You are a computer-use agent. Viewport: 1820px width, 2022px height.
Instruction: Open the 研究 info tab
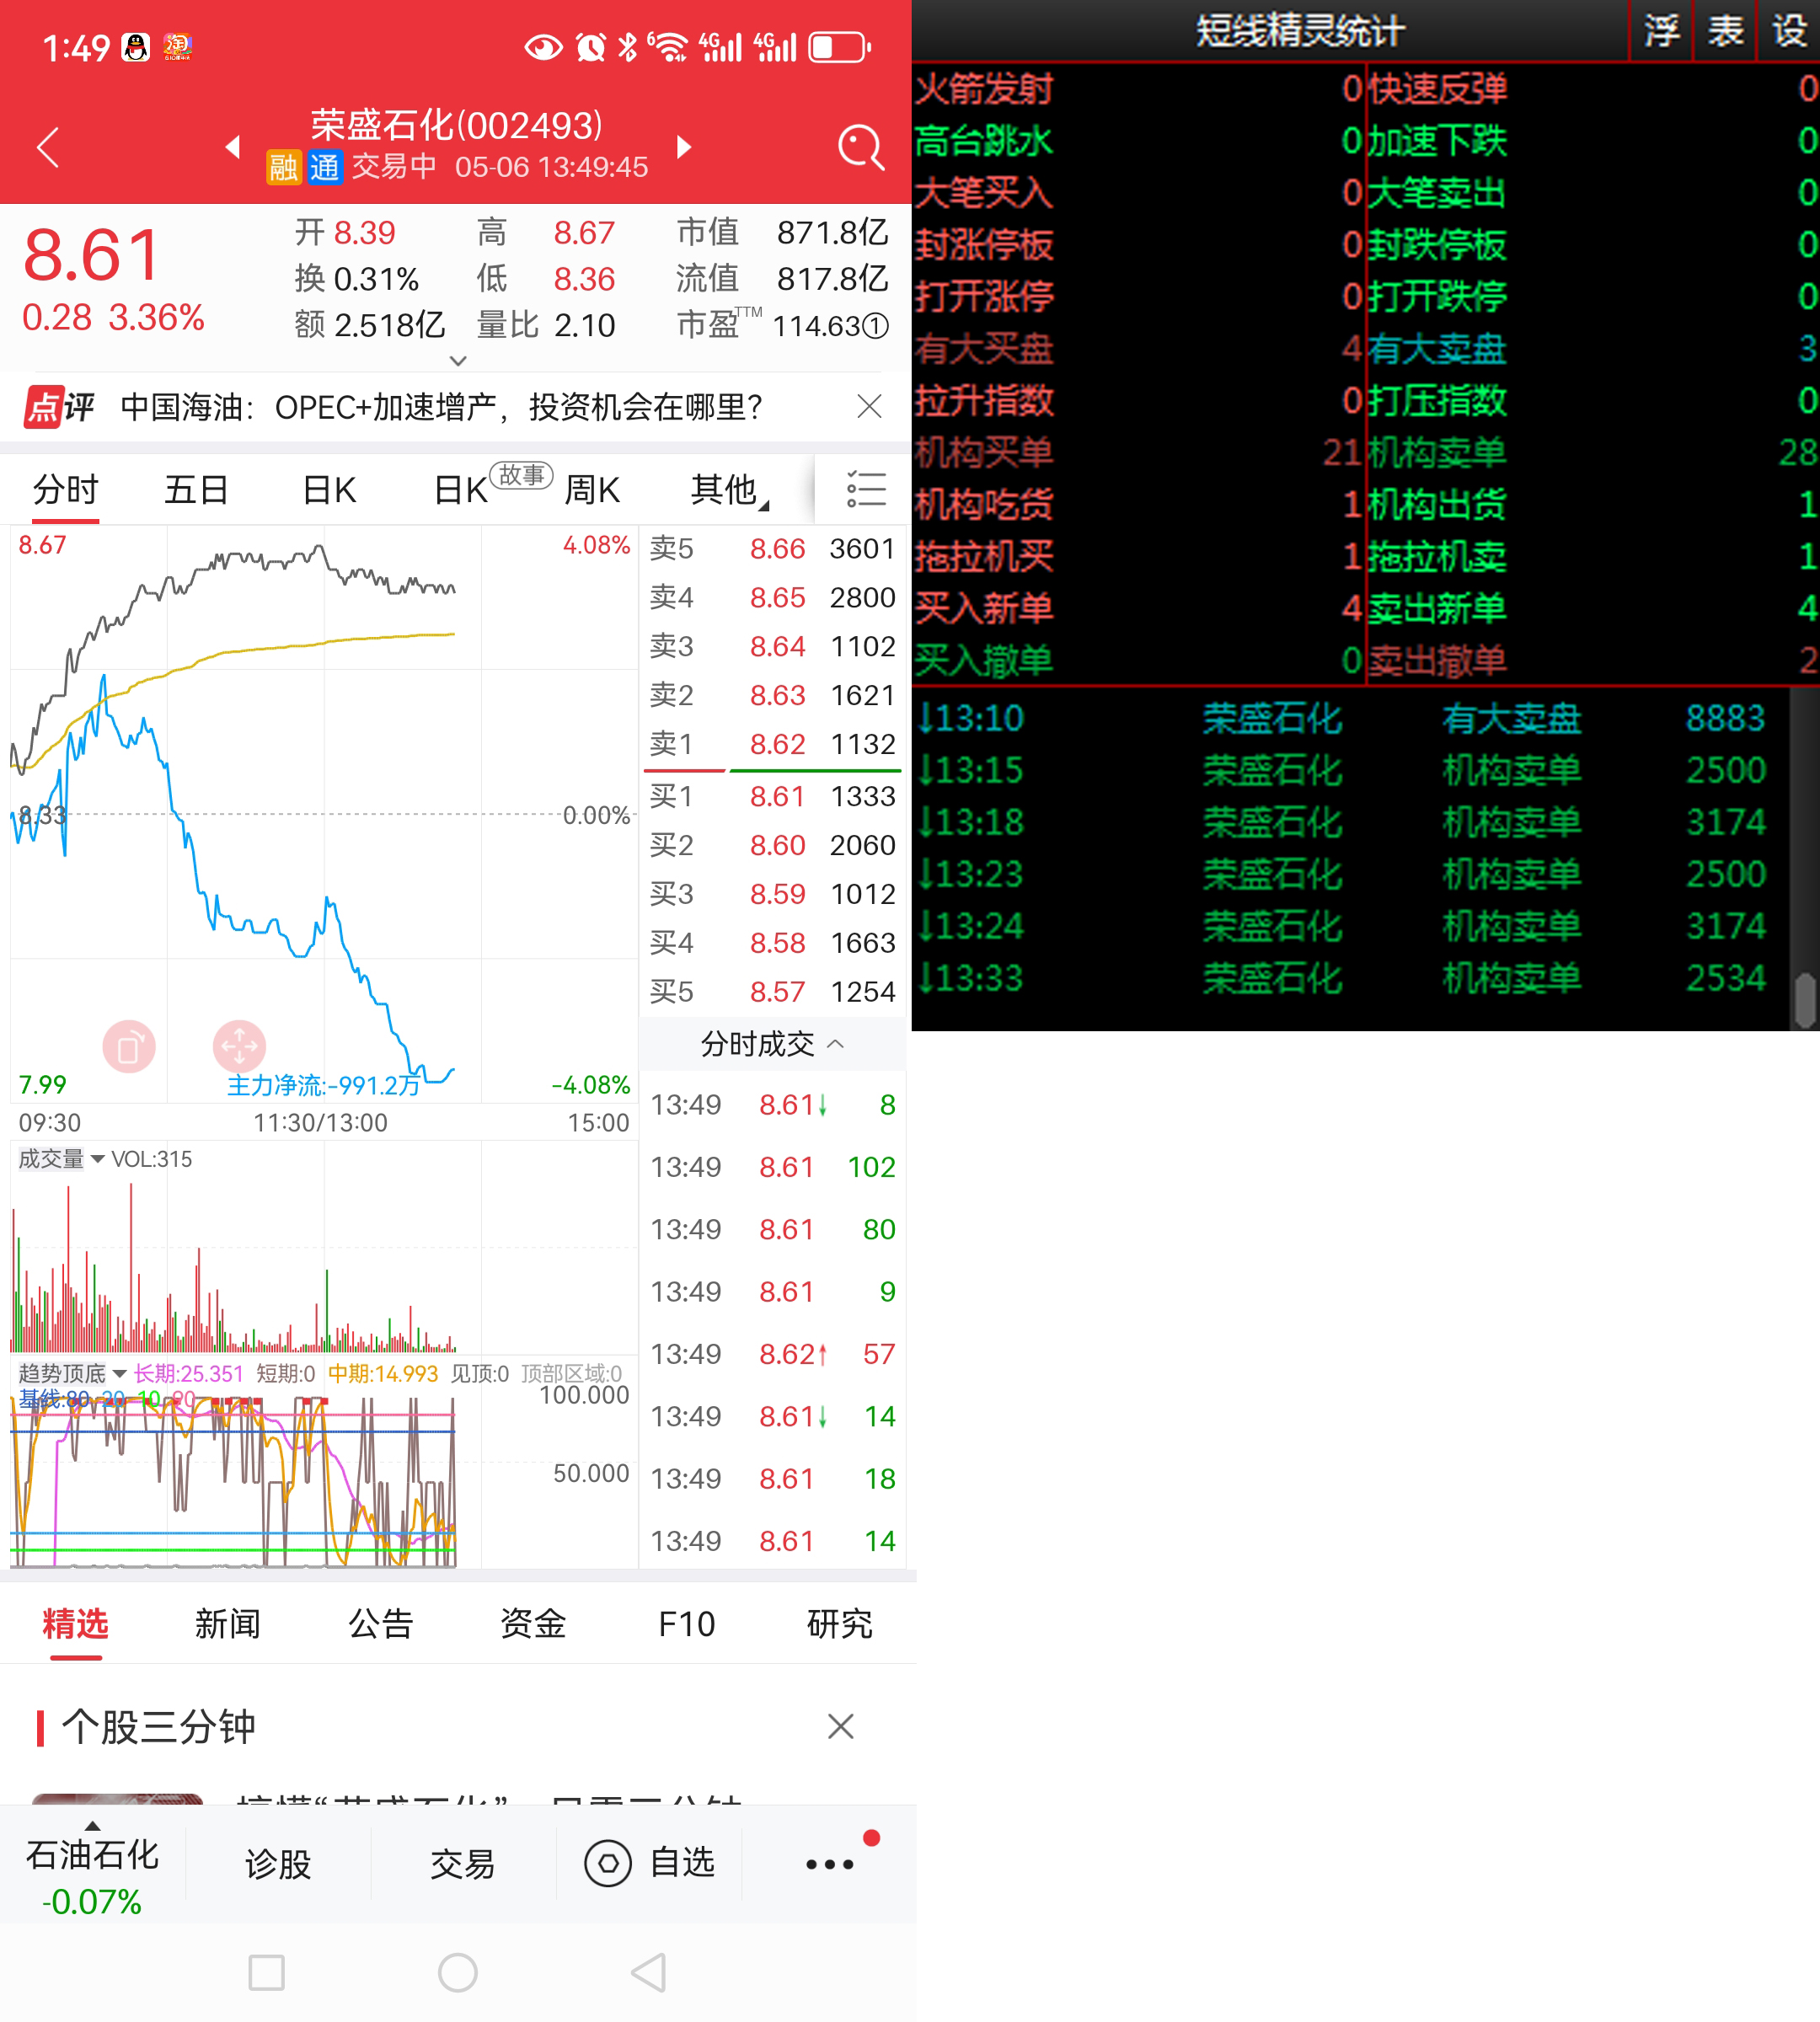point(840,1624)
